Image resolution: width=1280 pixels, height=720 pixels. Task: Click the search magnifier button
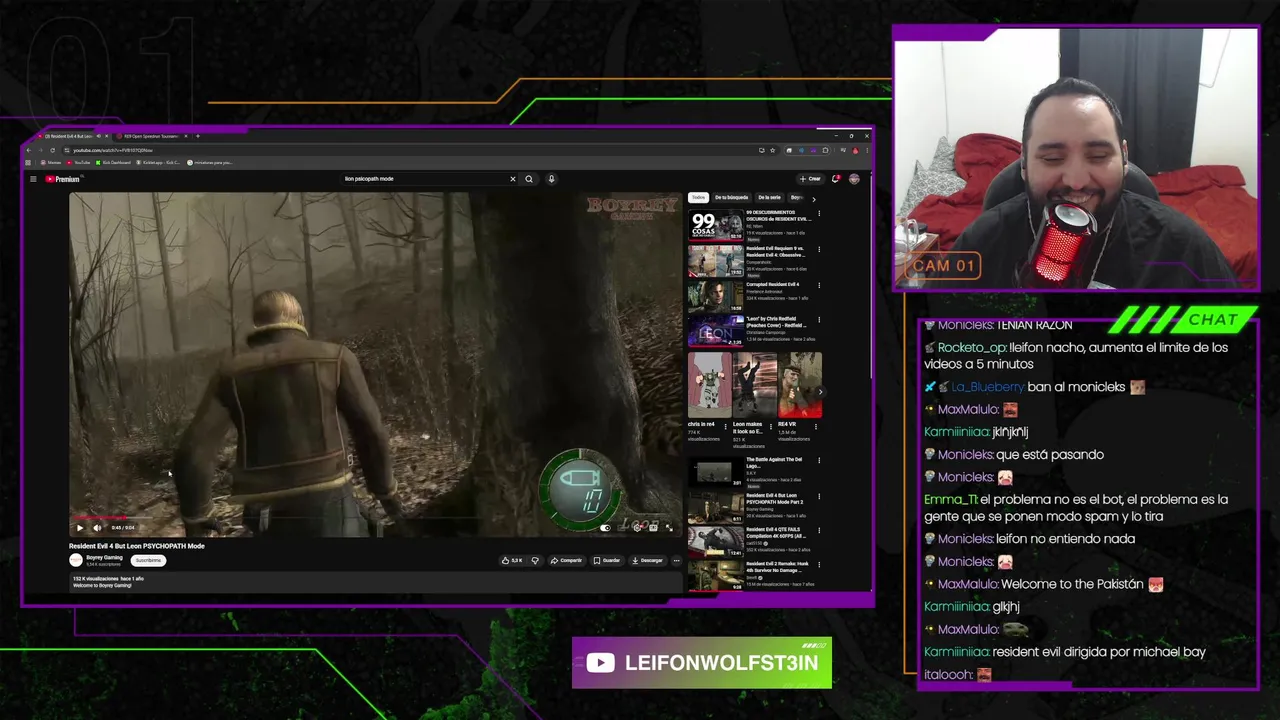click(x=529, y=179)
